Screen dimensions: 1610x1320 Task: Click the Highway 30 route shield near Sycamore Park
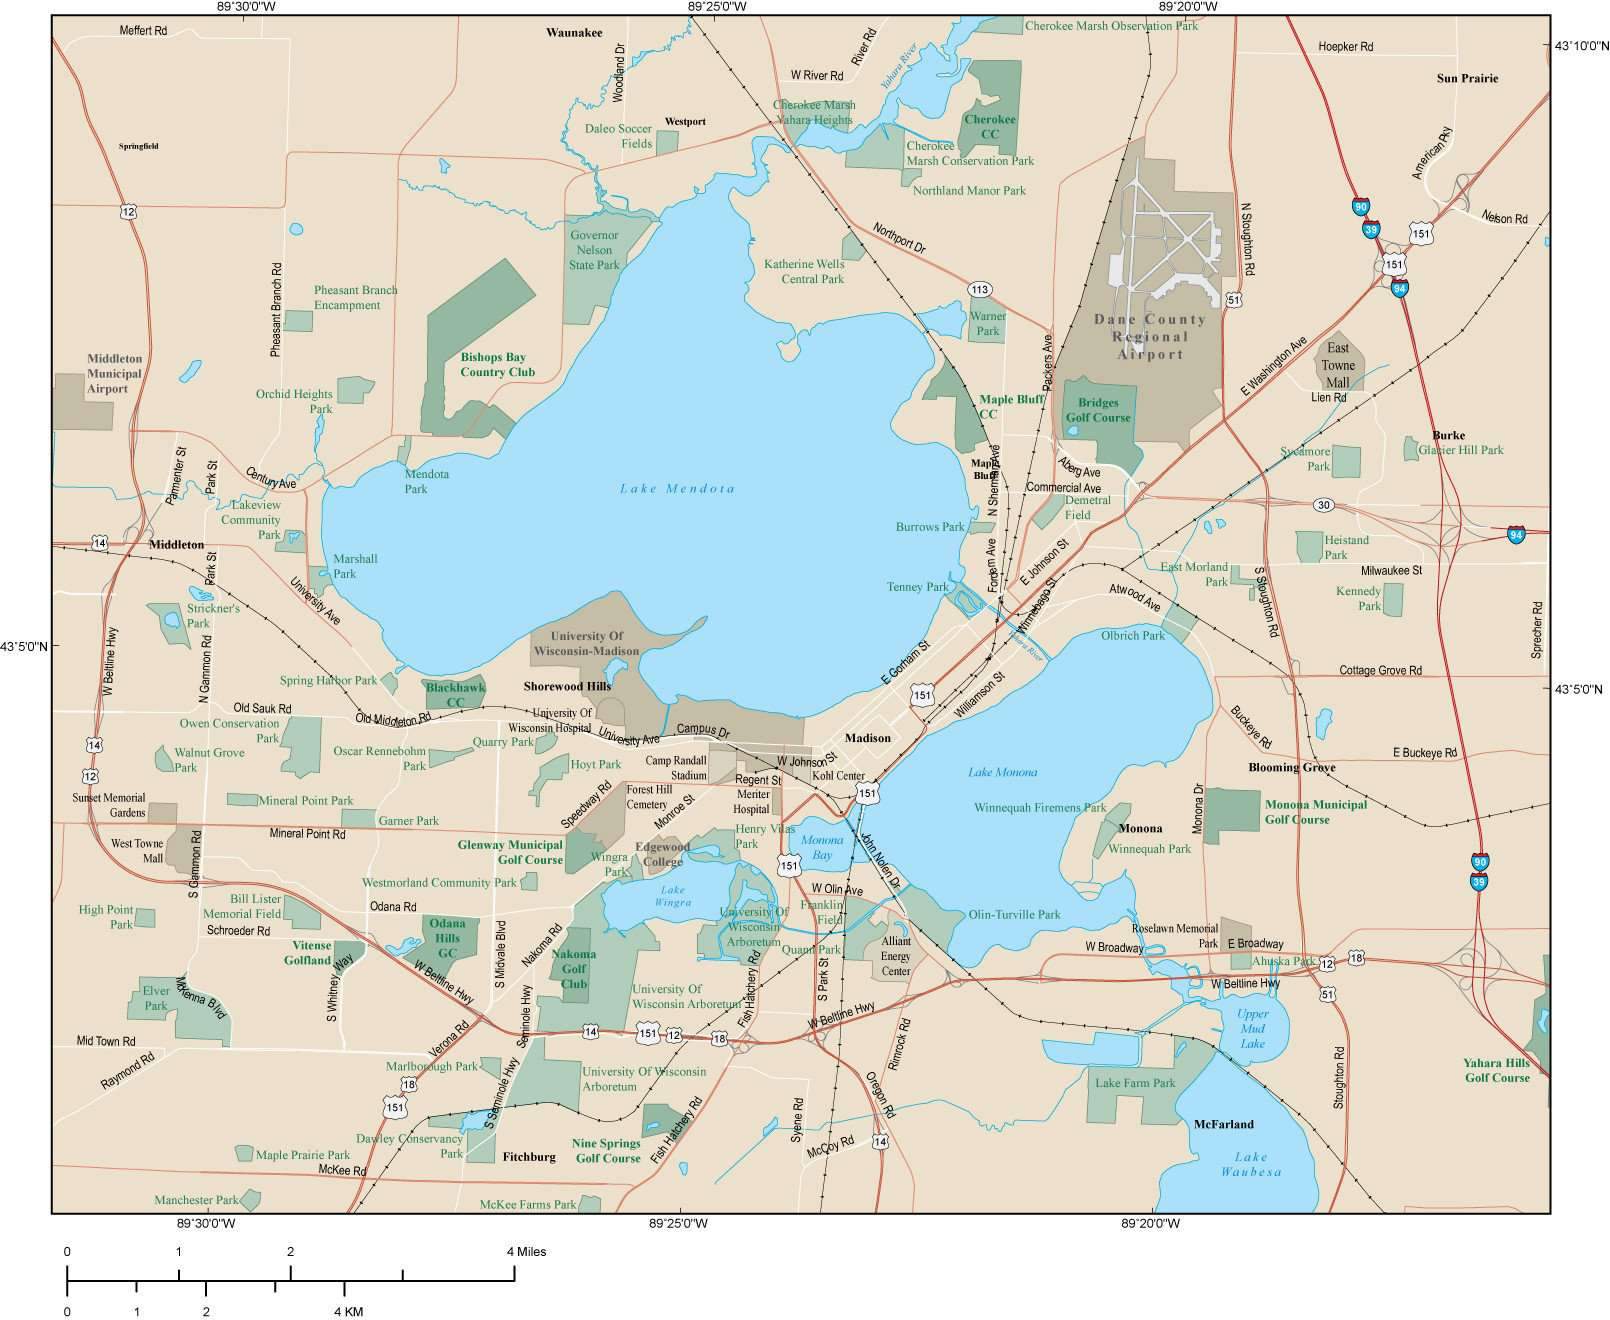[x=1322, y=507]
